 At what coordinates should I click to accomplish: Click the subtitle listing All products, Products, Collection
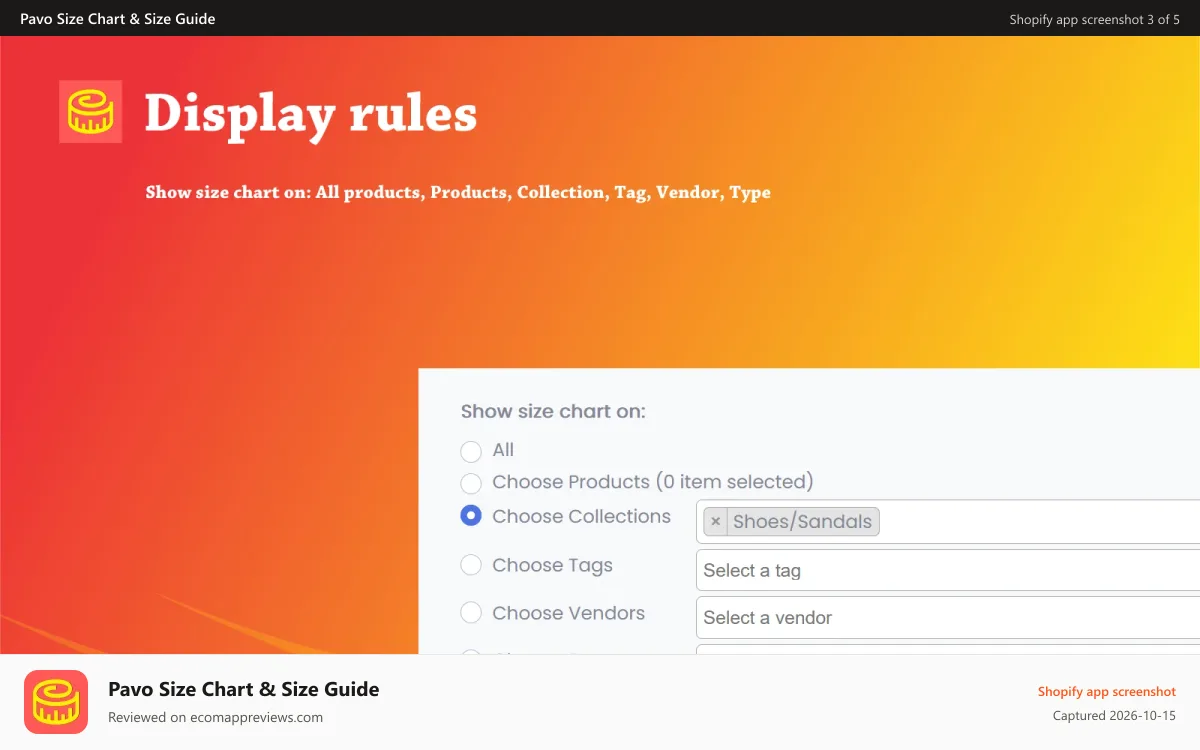coord(458,192)
